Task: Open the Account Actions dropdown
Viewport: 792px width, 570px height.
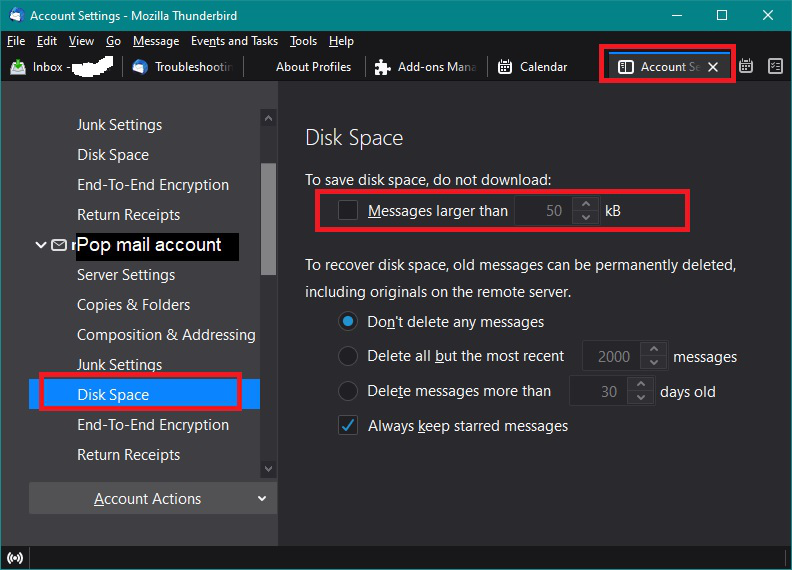Action: [x=153, y=498]
